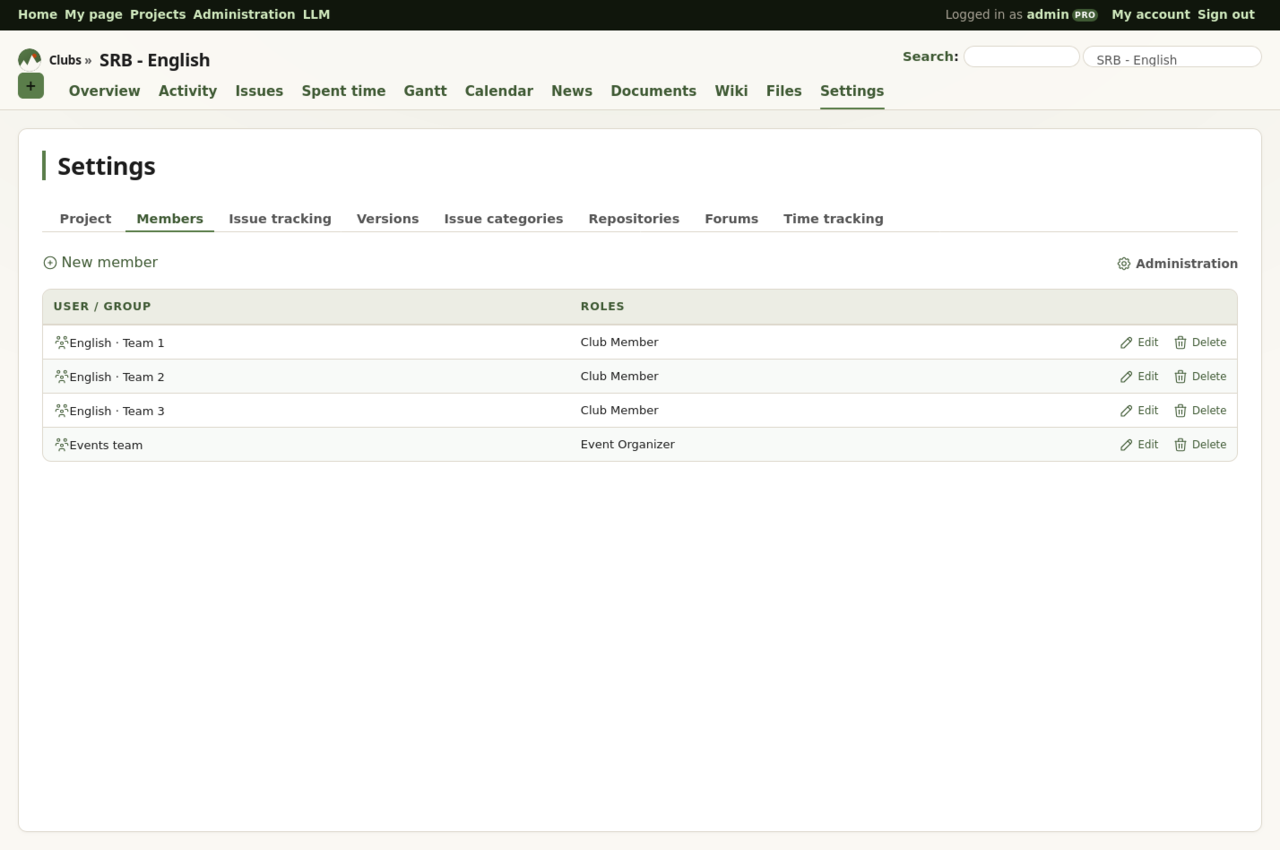1280x850 pixels.
Task: Click Club Member role for English · Team 1
Action: click(x=620, y=342)
